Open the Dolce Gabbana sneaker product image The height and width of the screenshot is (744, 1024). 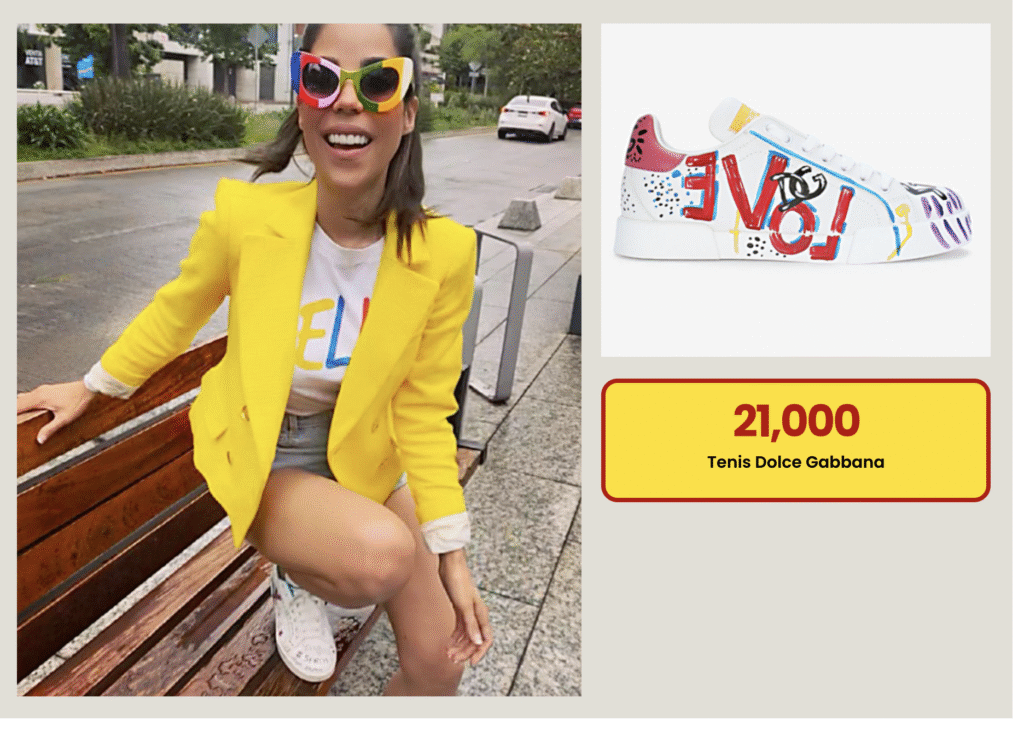[x=795, y=190]
